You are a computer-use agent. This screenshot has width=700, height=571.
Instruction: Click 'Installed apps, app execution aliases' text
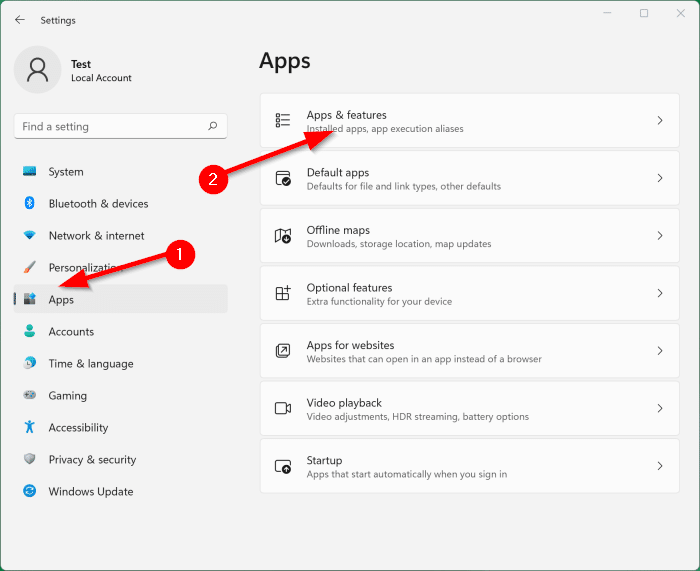coord(385,129)
